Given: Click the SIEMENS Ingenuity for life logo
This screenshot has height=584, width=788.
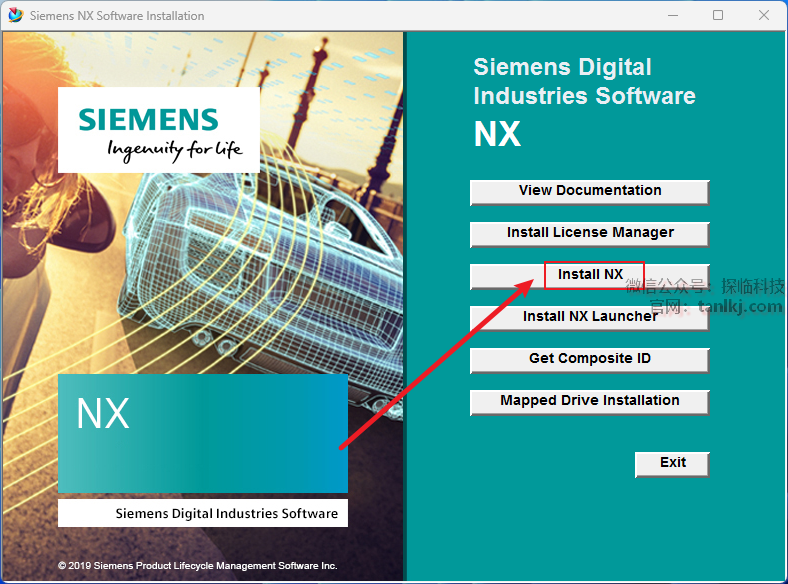Looking at the screenshot, I should 159,130.
